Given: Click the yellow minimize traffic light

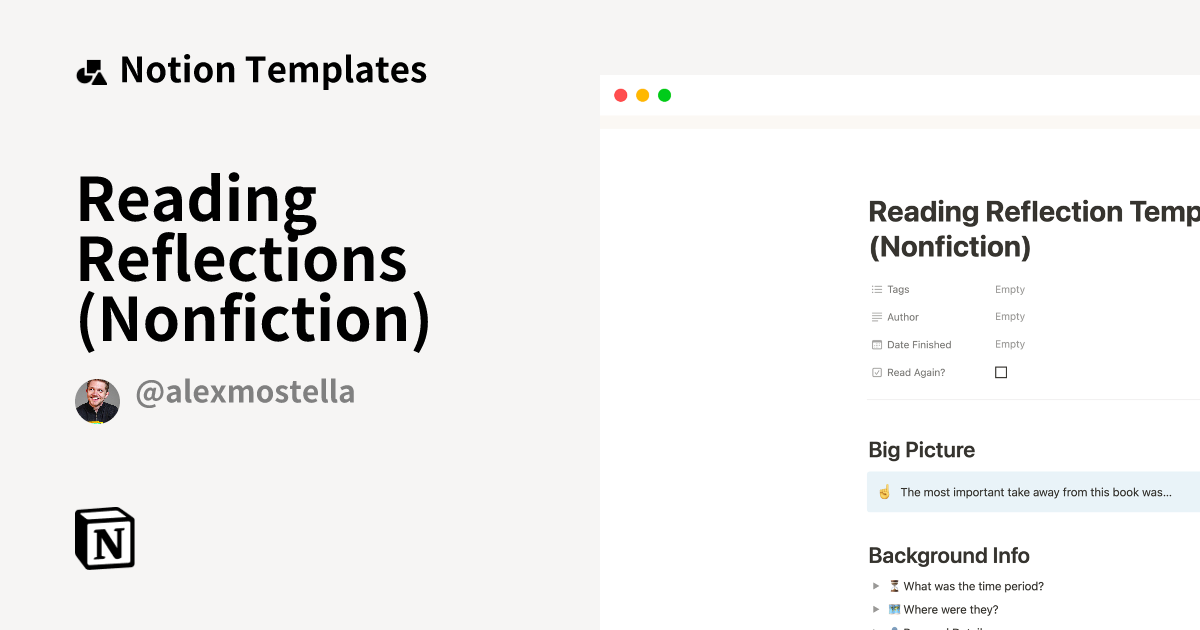Looking at the screenshot, I should [642, 95].
